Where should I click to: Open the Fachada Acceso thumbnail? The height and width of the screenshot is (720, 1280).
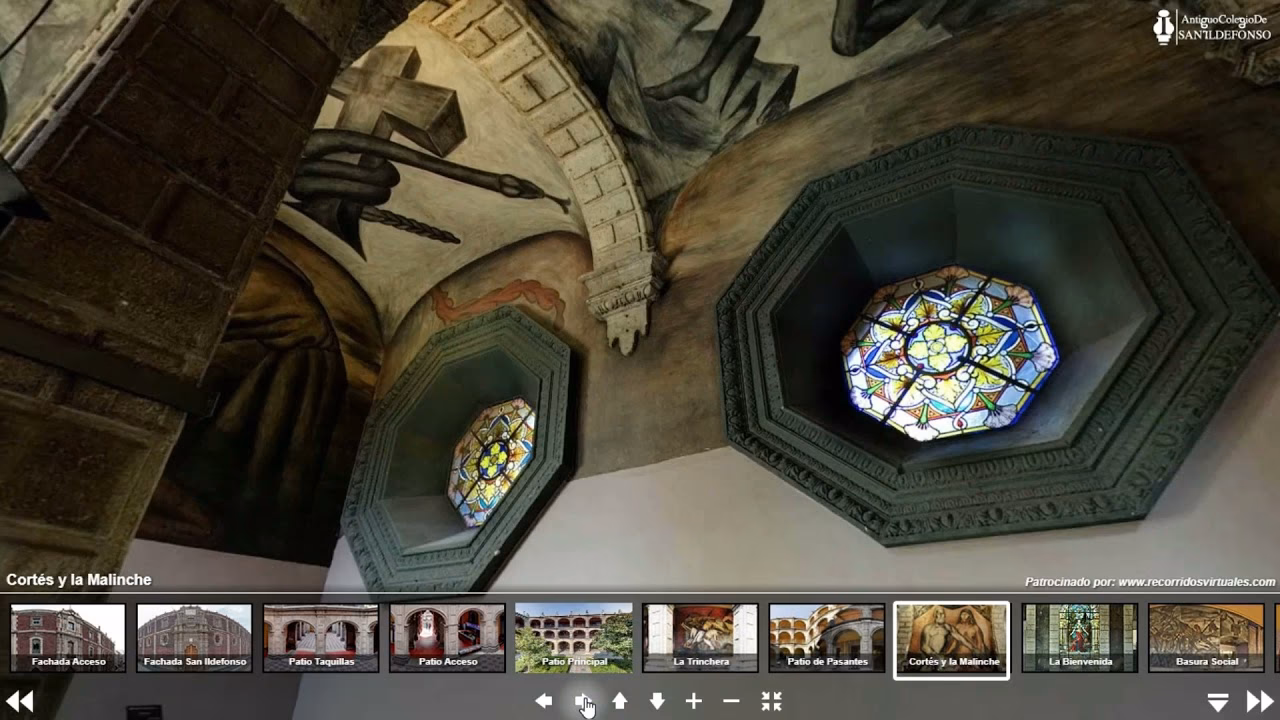click(68, 638)
